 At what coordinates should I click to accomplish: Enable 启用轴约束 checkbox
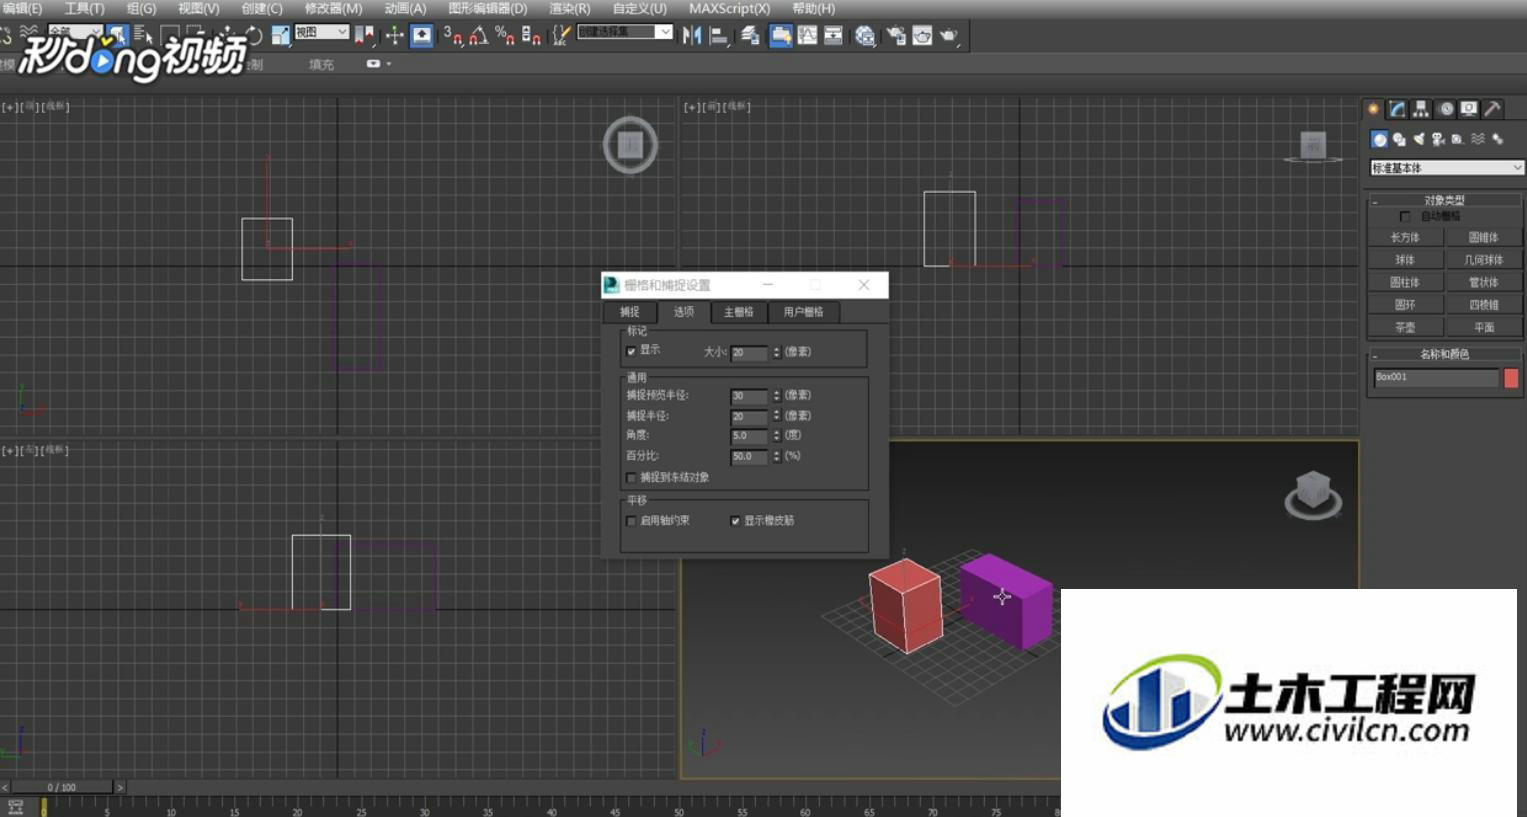click(x=631, y=521)
